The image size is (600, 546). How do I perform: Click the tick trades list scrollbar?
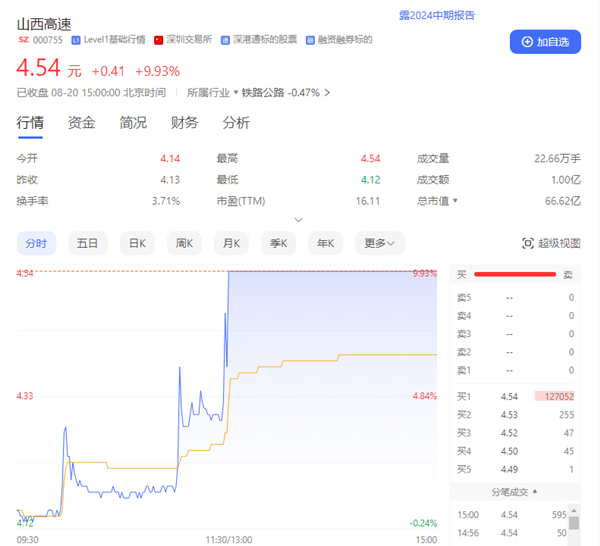click(574, 522)
